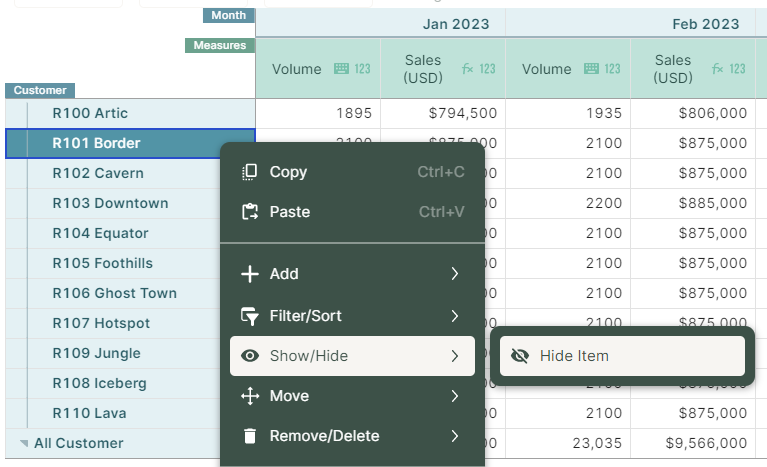The image size is (767, 467).
Task: Click the $806,000 sales cell
Action: pos(693,113)
